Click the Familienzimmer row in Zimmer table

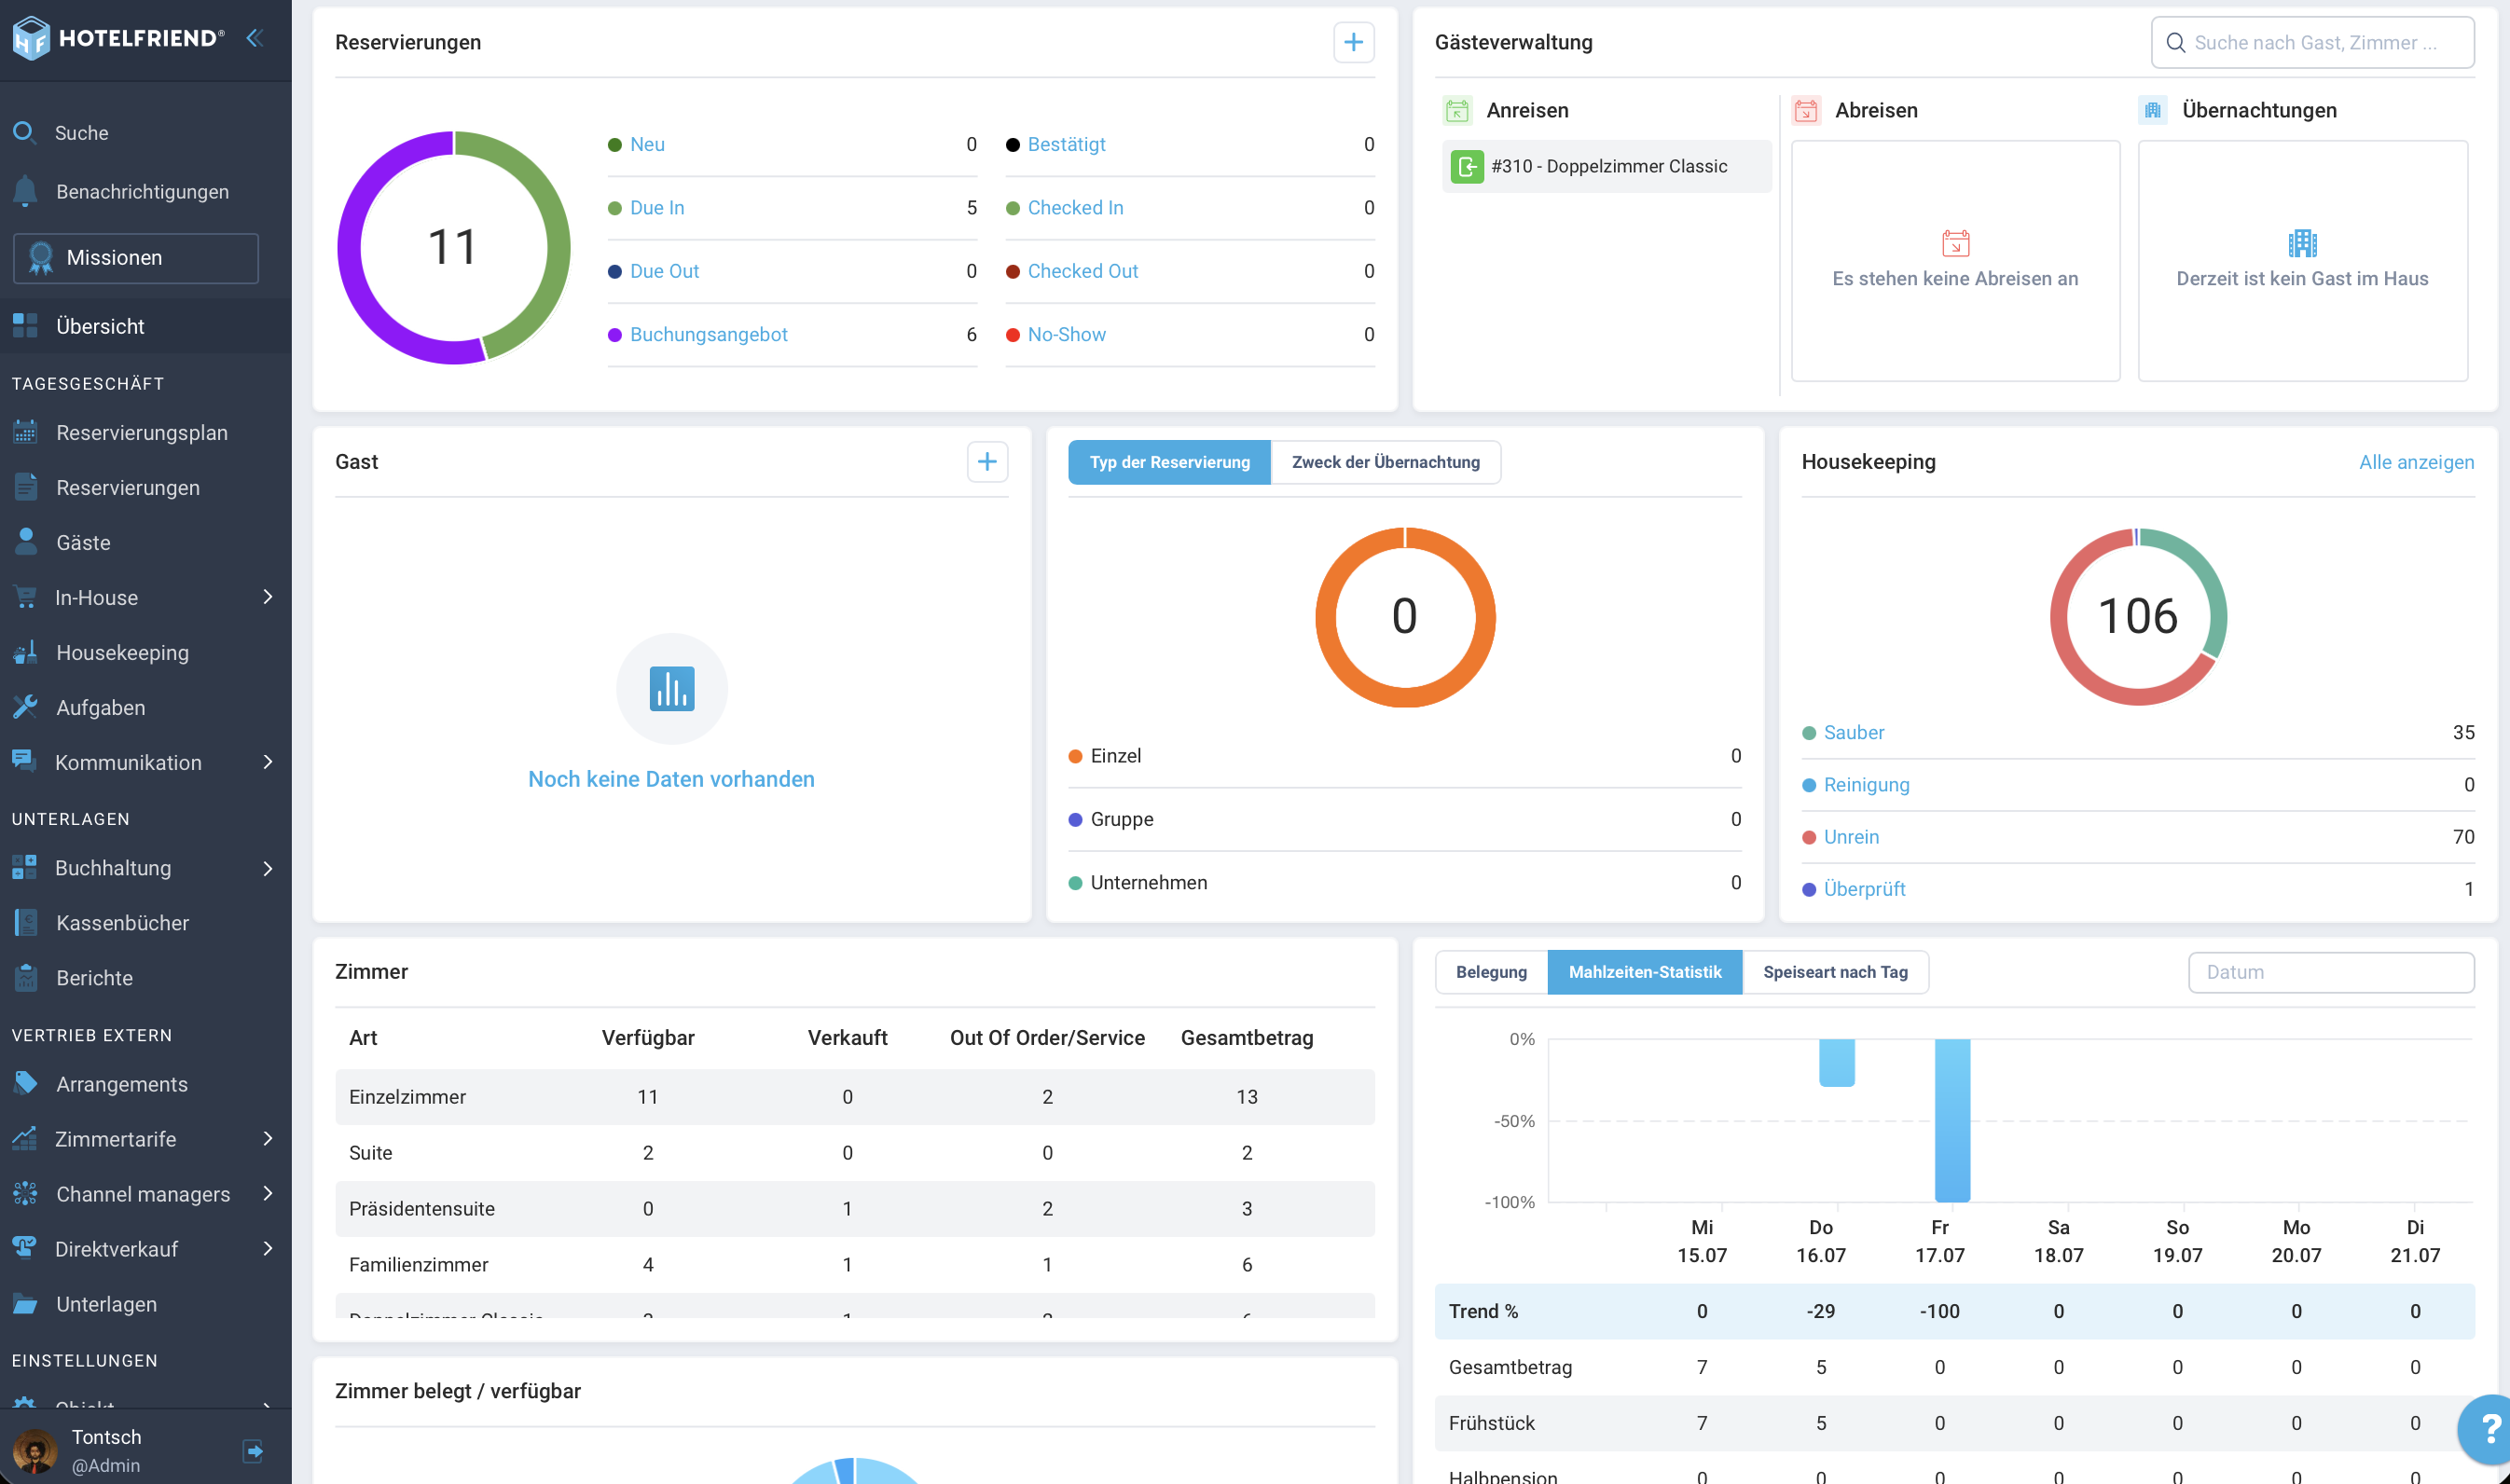855,1264
